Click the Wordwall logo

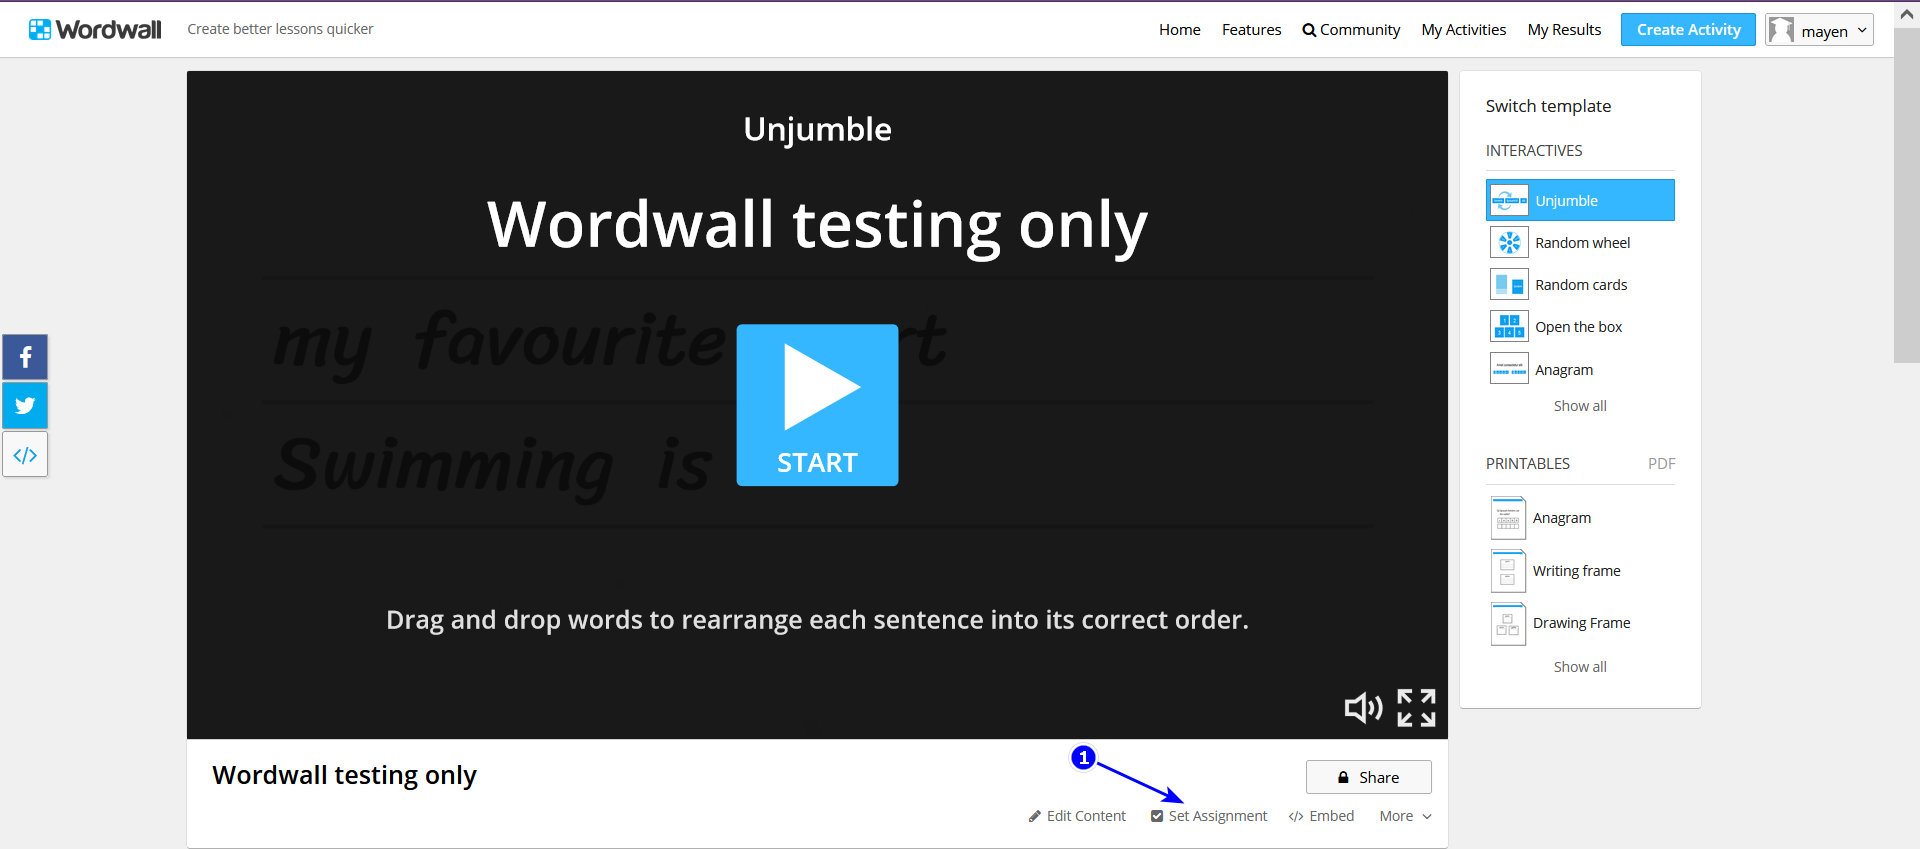[95, 29]
